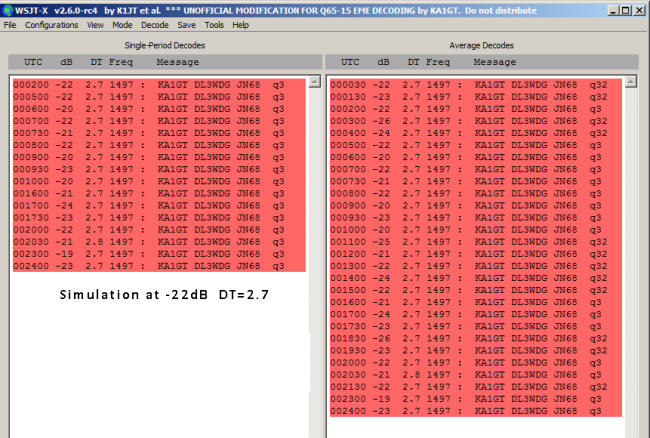Select Average Decodes row 000300
Screen dimensions: 650x438
[x=476, y=121]
